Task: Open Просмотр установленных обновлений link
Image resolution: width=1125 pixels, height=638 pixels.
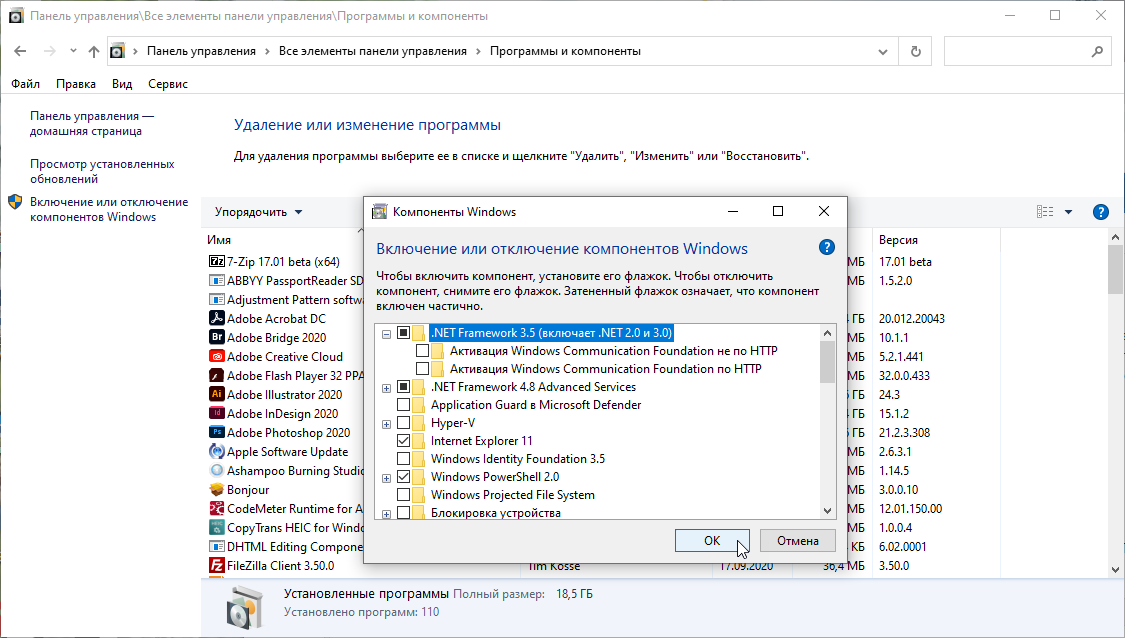Action: pos(102,171)
